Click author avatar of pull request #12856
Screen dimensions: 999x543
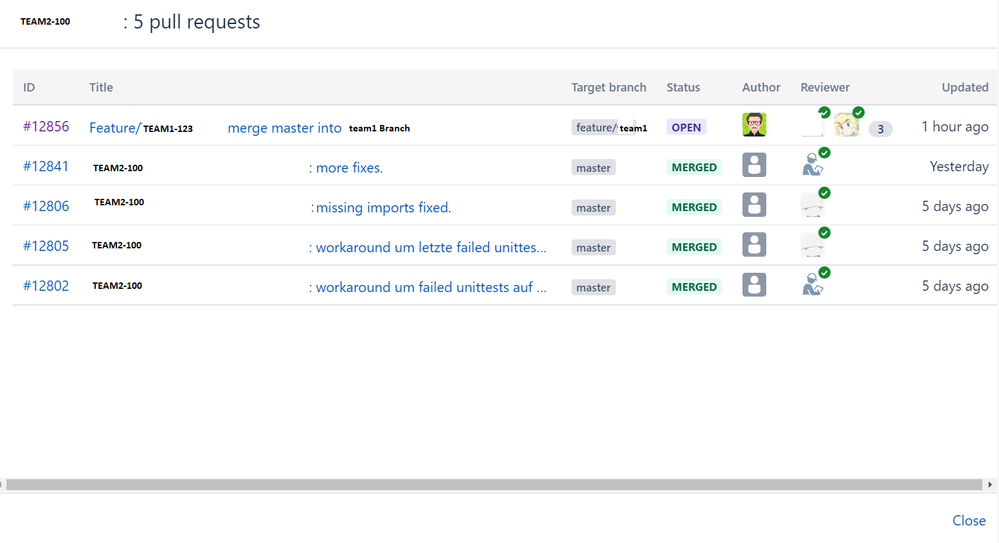pyautogui.click(x=754, y=125)
